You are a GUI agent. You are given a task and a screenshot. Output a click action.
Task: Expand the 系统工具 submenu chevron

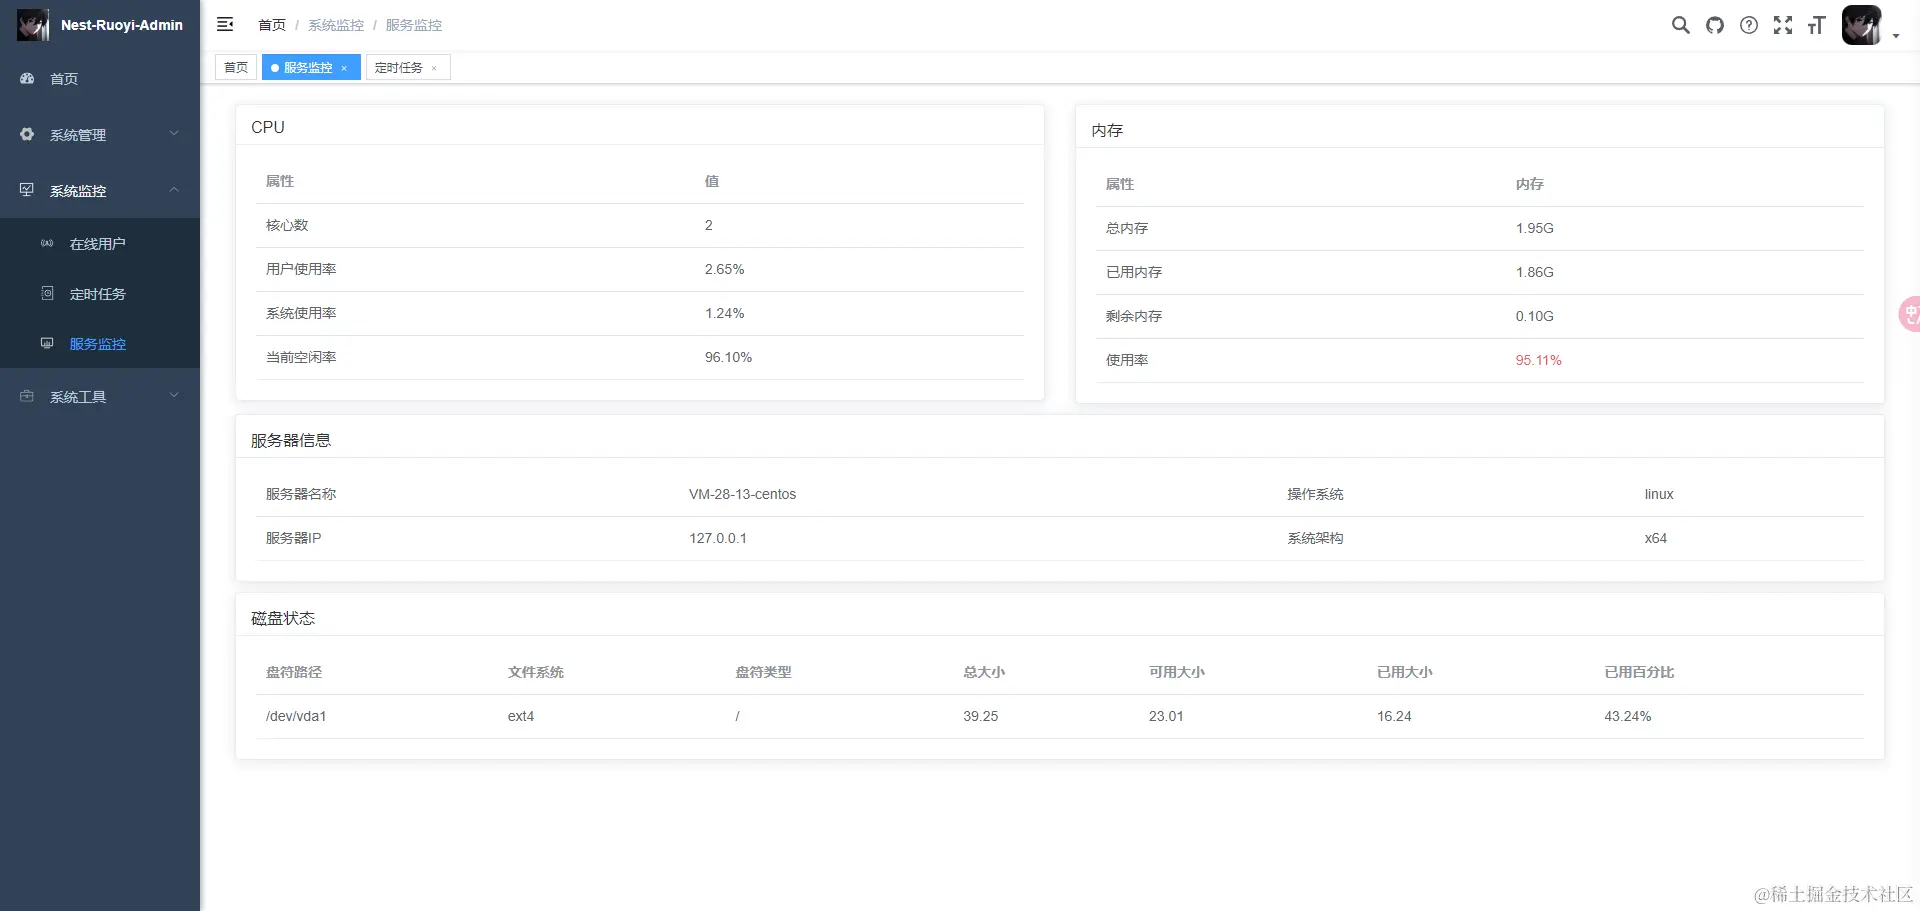[x=174, y=395]
